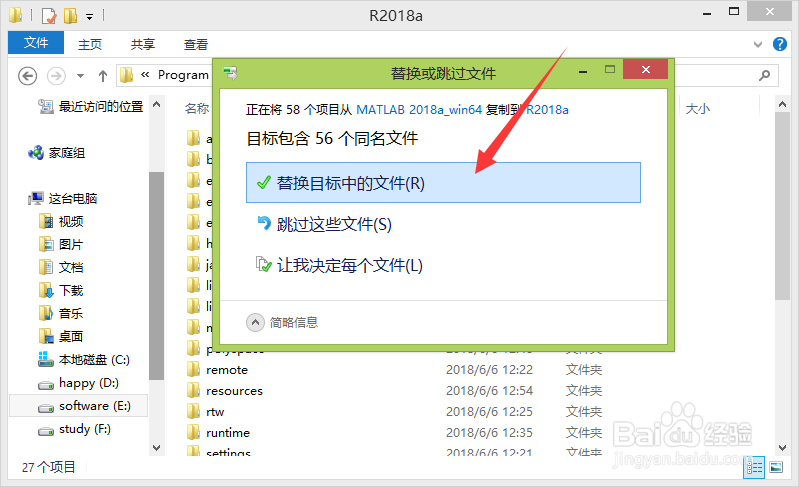The image size is (799, 487).
Task: Click the new folder quick access icon
Action: [70, 16]
